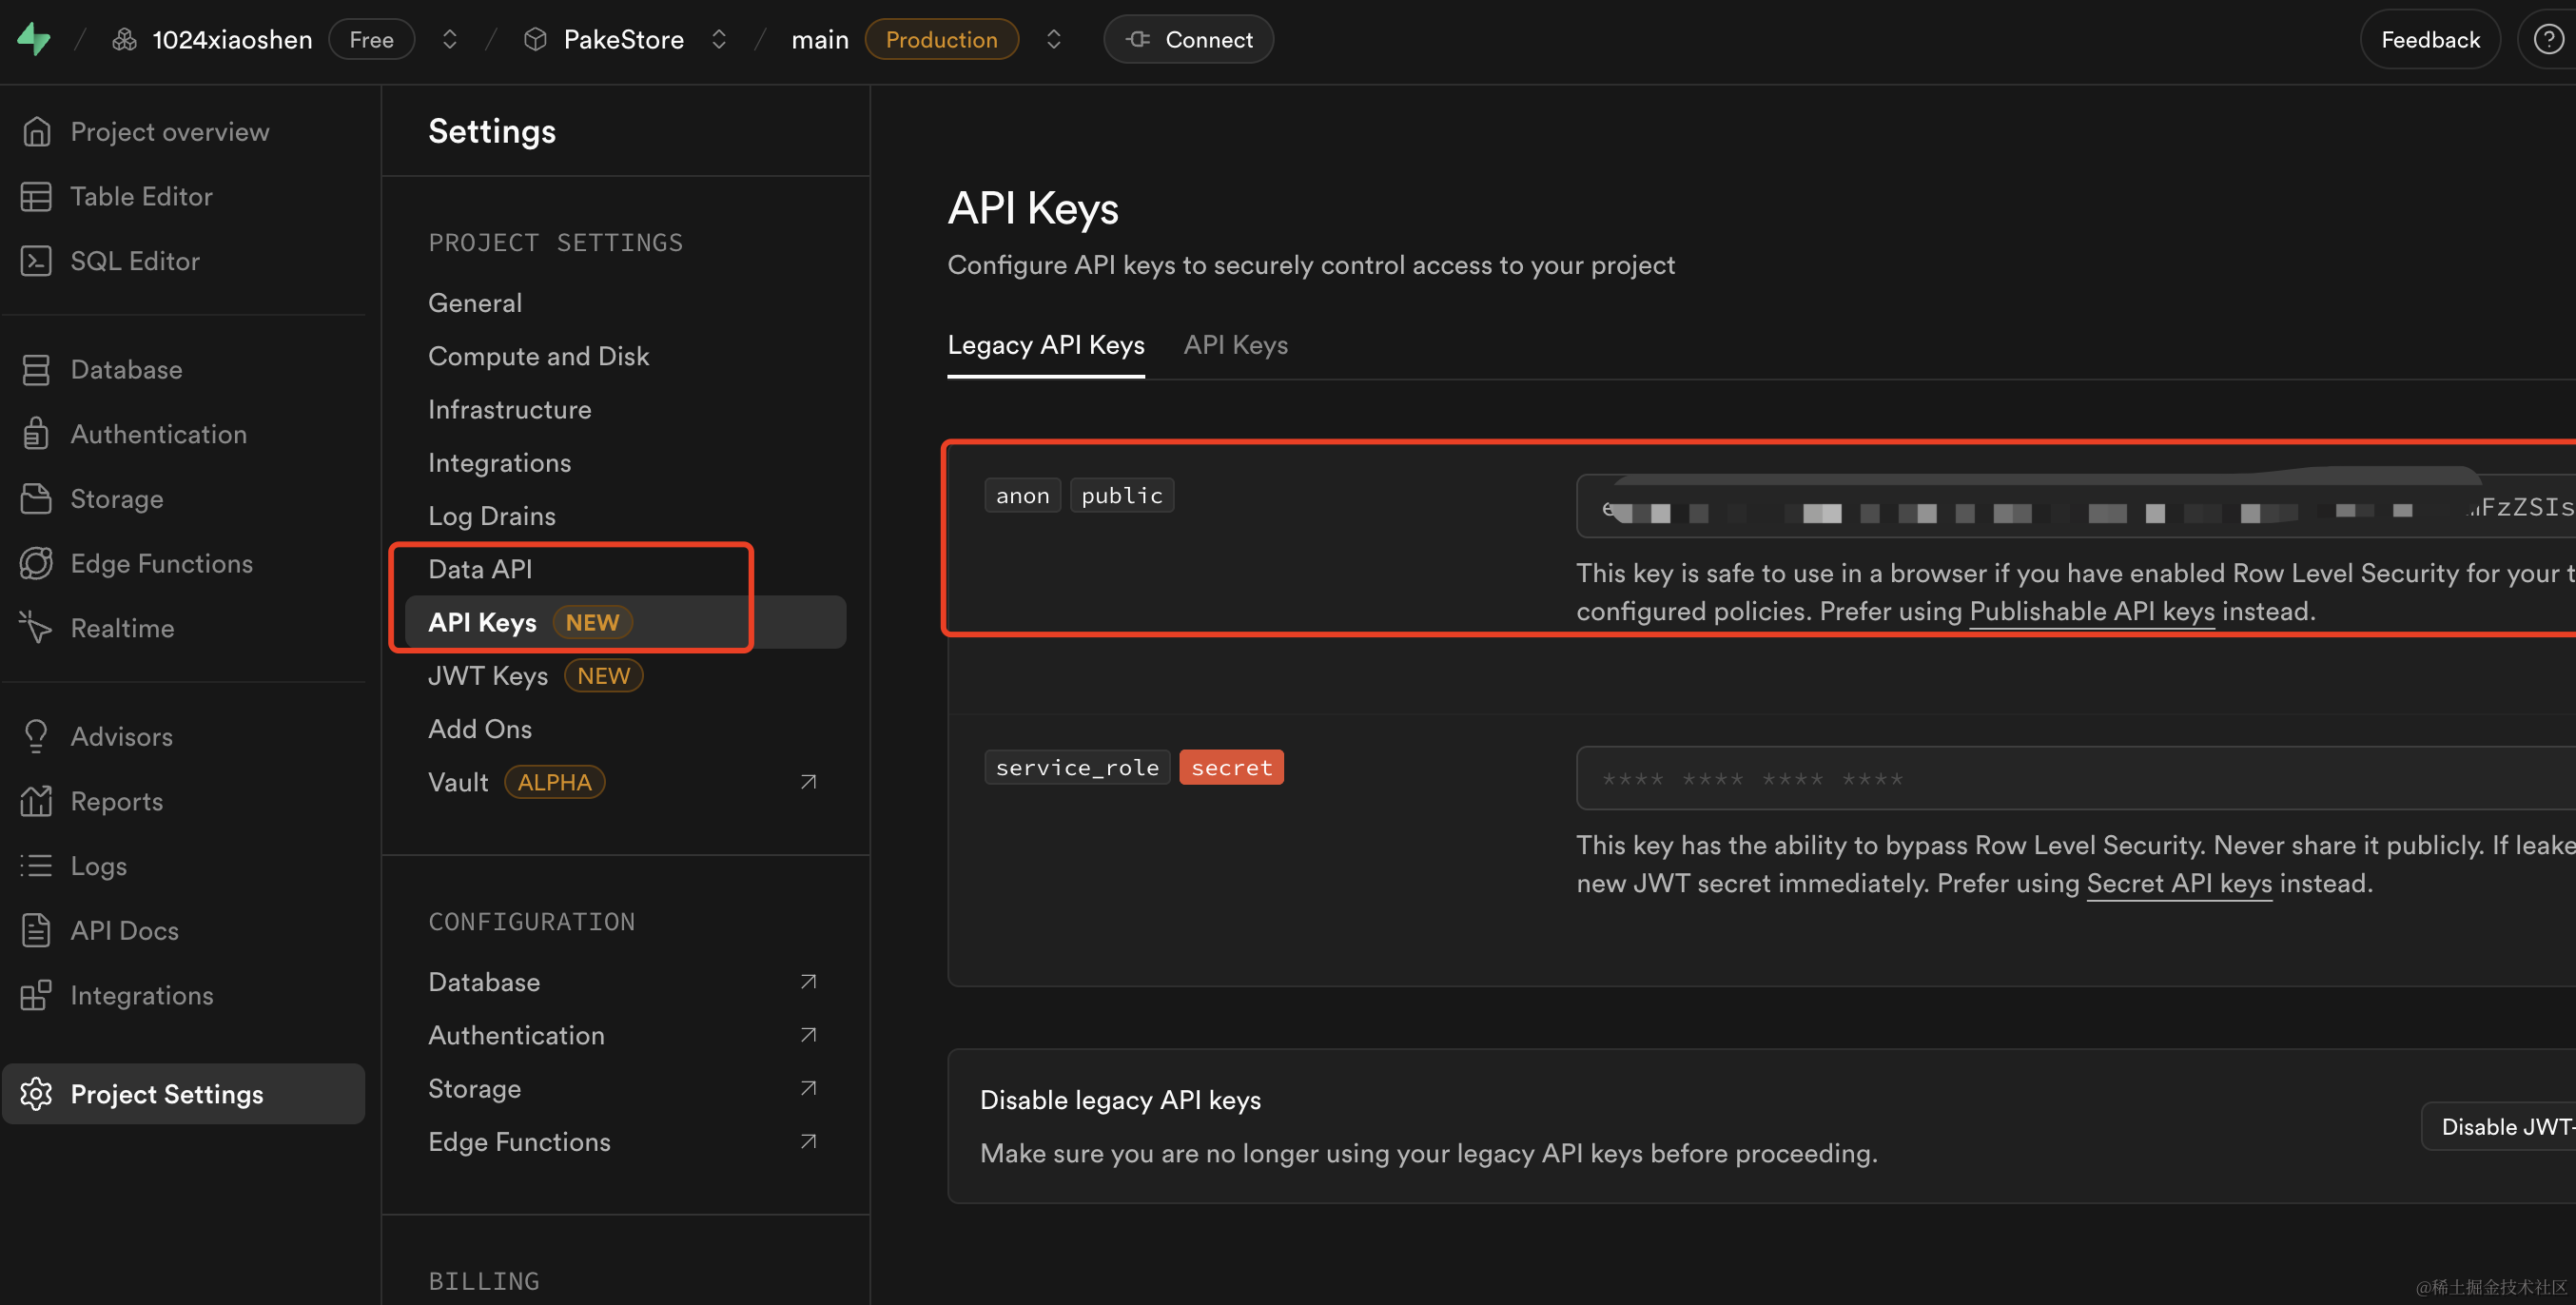This screenshot has width=2576, height=1305.
Task: Open Table Editor from sidebar
Action: (x=141, y=196)
